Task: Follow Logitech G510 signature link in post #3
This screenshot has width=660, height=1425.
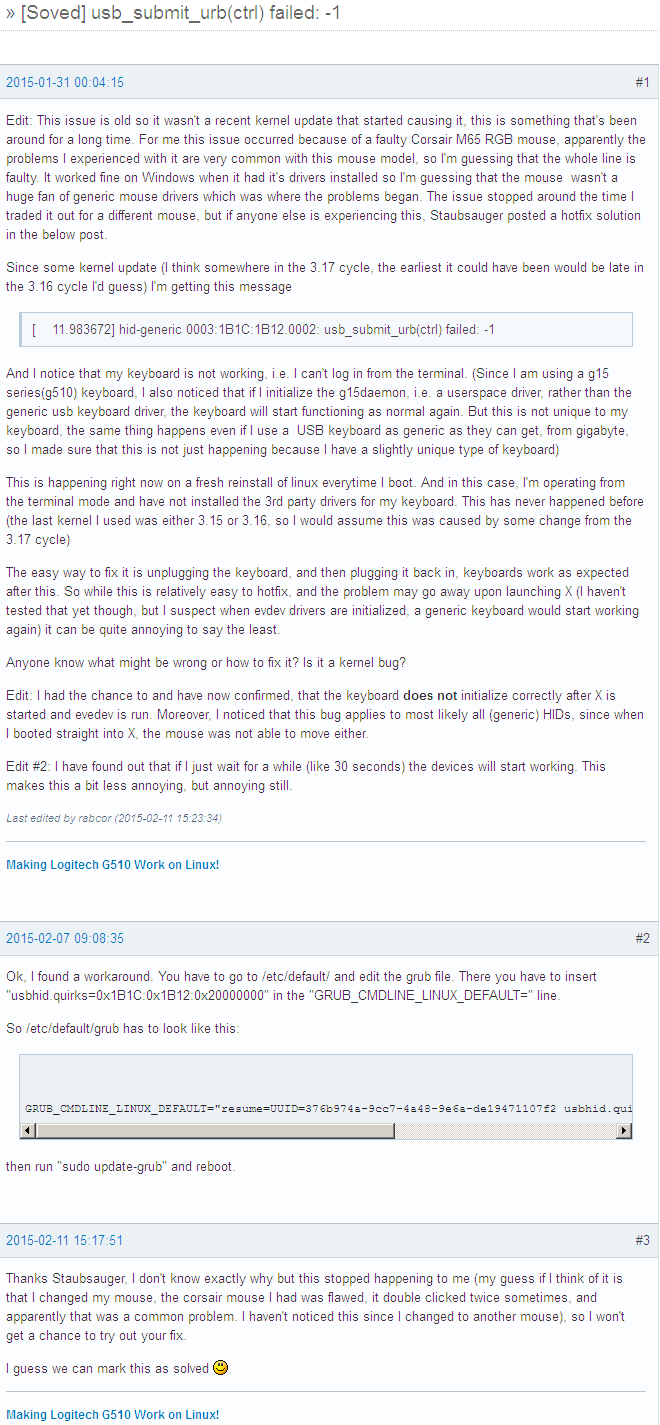Action: click(113, 1415)
